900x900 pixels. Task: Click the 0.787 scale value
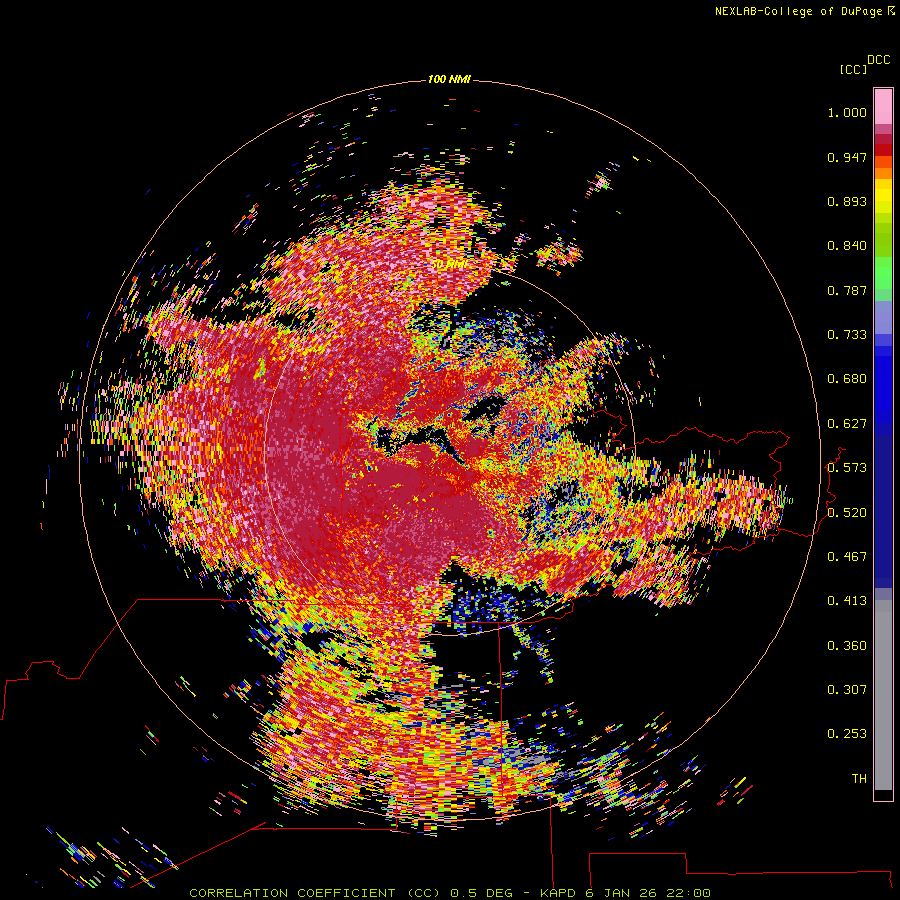pyautogui.click(x=847, y=290)
